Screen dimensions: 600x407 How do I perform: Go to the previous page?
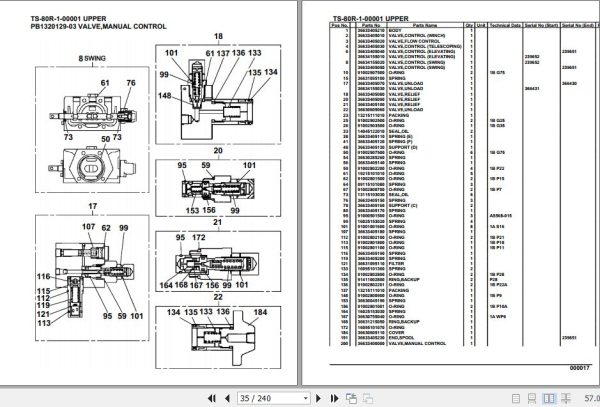tap(227, 398)
